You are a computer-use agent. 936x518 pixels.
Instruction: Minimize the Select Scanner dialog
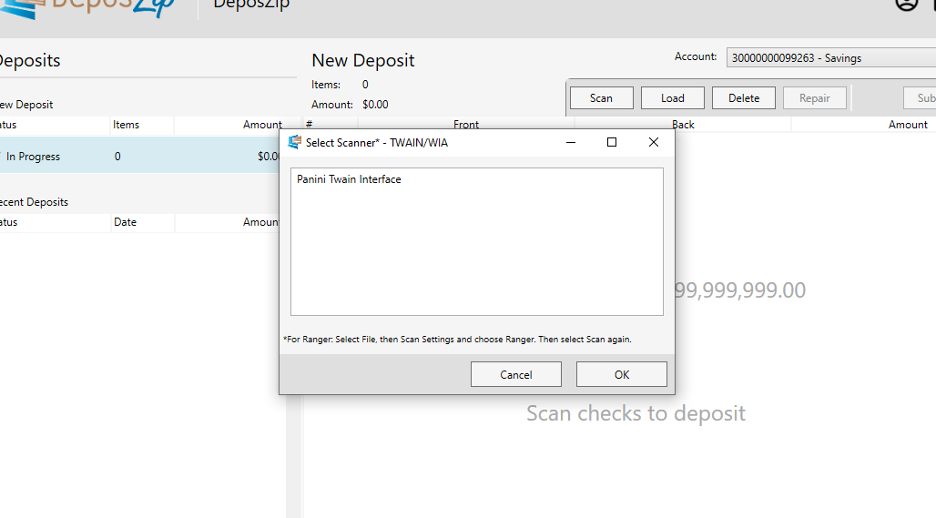[570, 143]
